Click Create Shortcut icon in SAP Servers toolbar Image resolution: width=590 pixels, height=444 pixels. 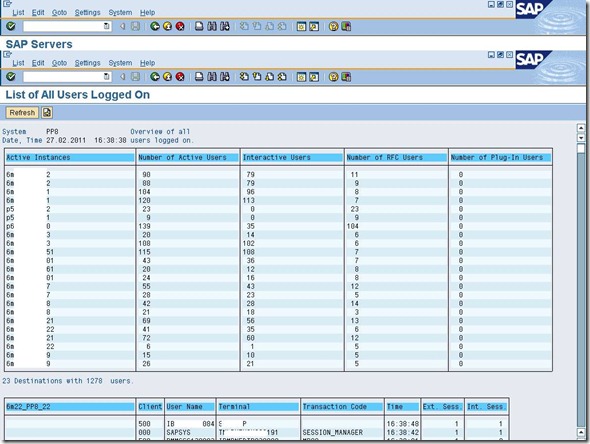[x=314, y=26]
